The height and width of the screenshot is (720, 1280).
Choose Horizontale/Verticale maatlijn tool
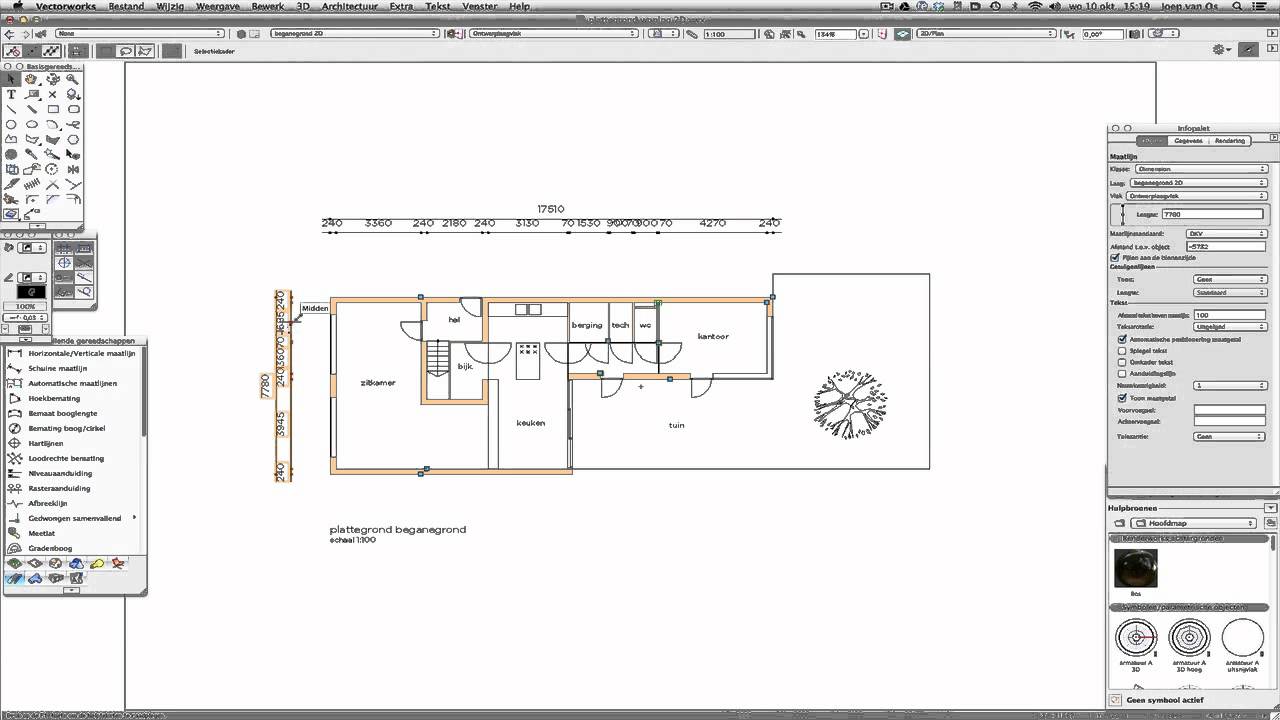pyautogui.click(x=81, y=353)
